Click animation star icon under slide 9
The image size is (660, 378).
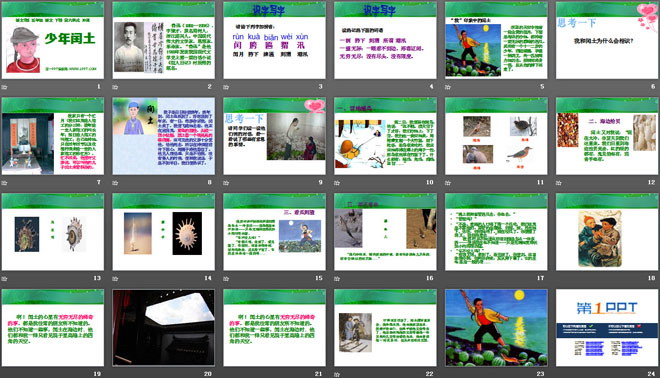pos(226,183)
